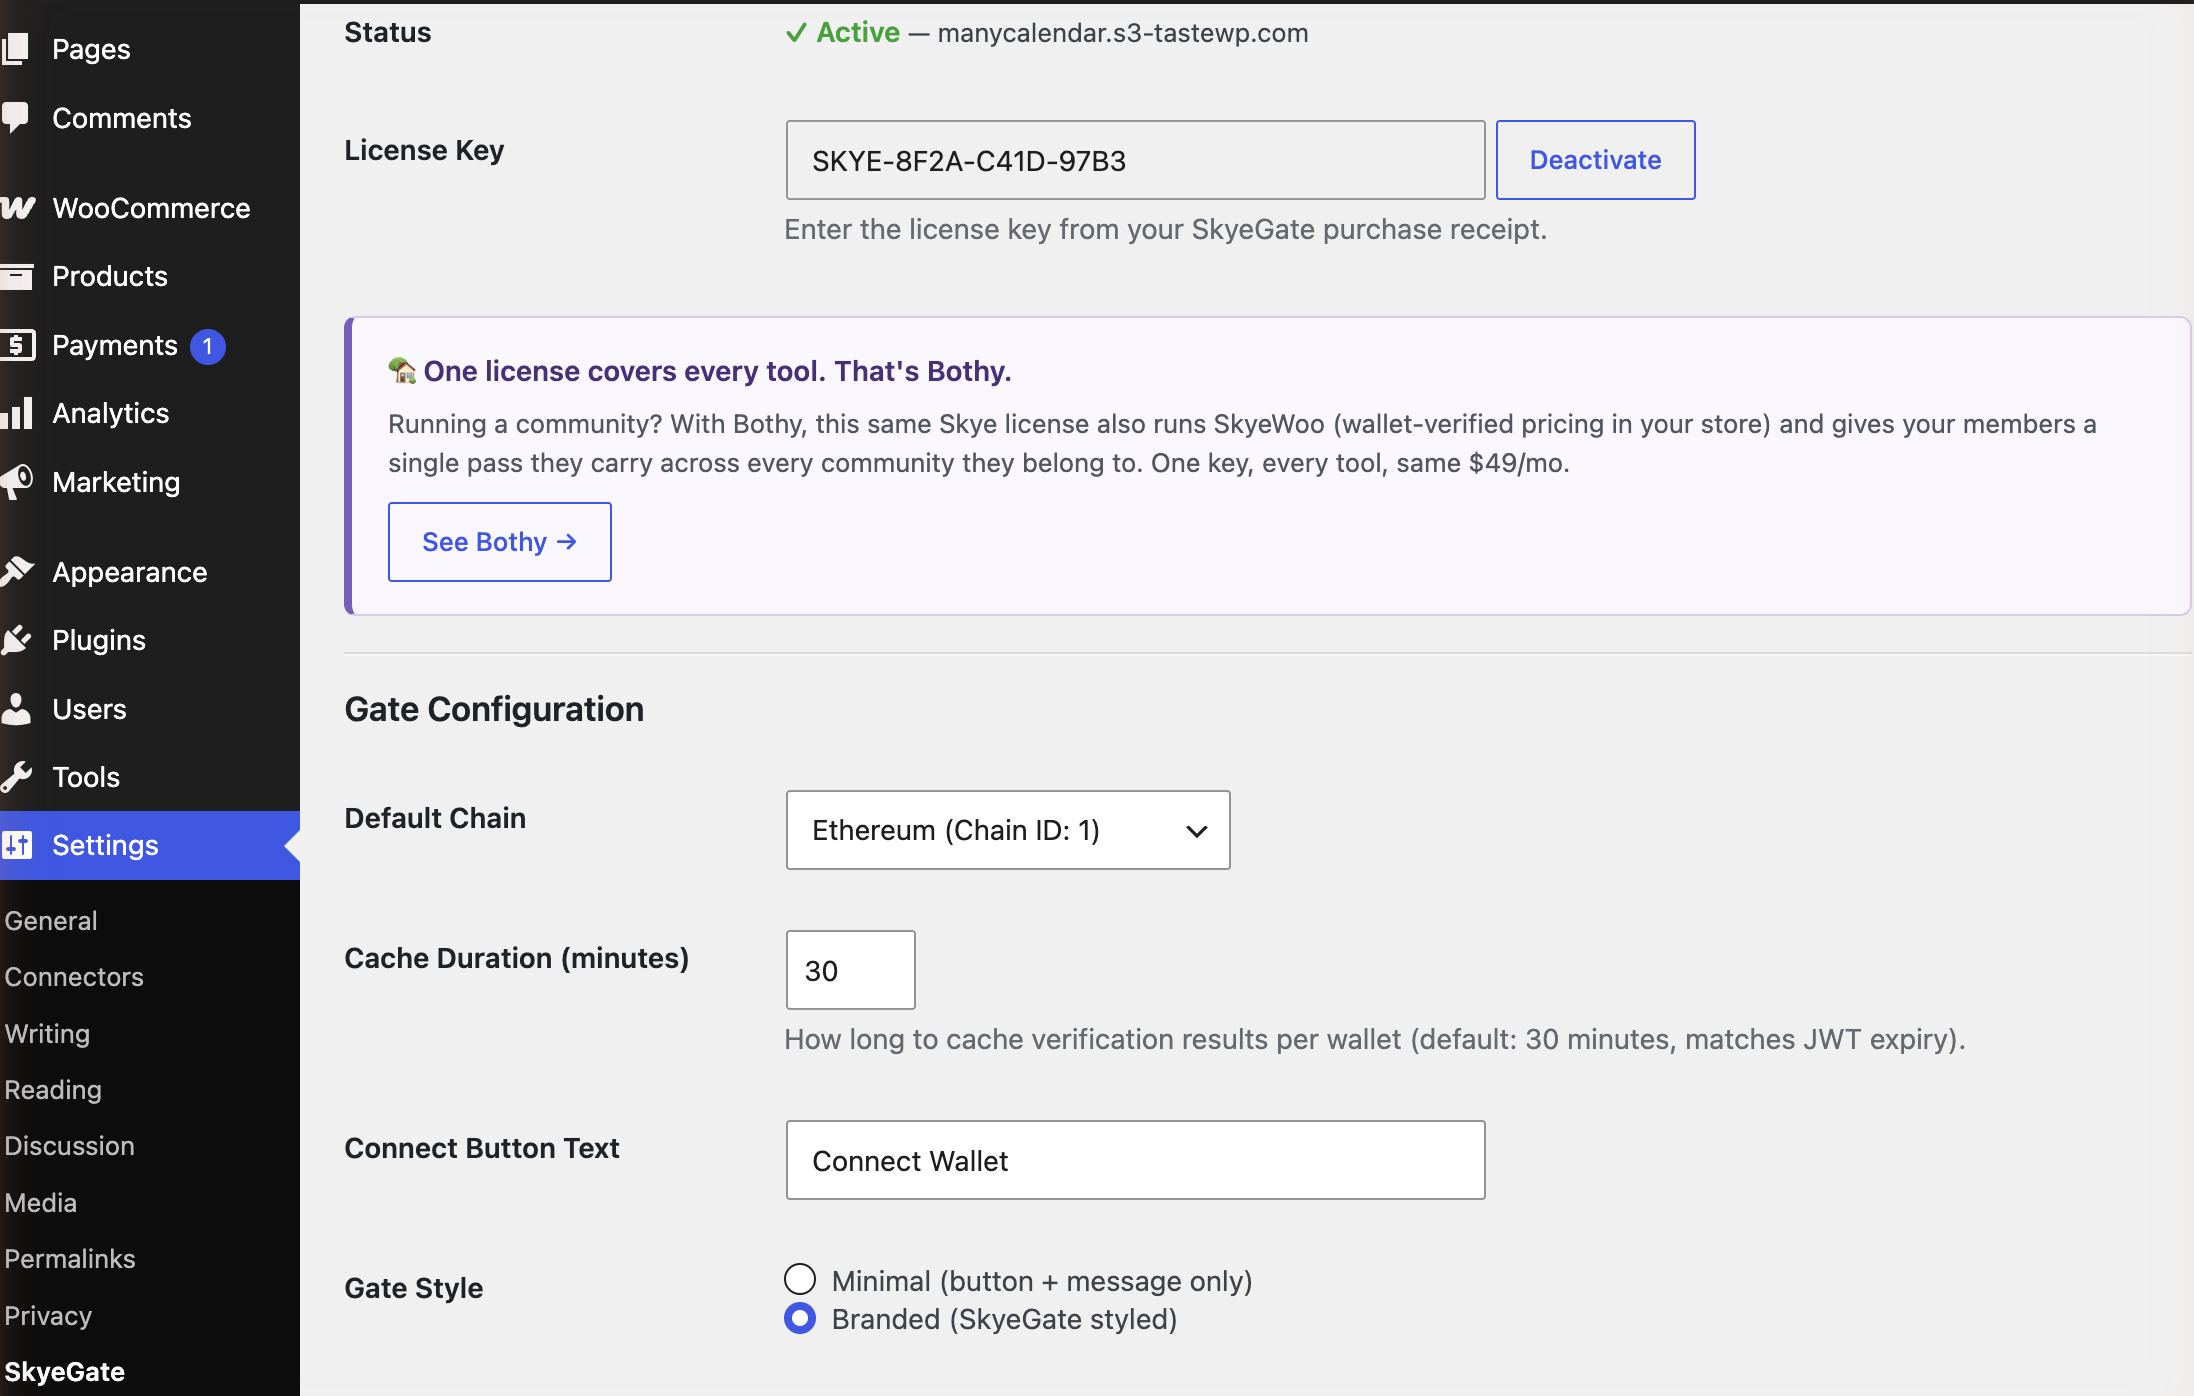Click the Comments speech bubble icon
The image size is (2194, 1396).
pos(15,117)
